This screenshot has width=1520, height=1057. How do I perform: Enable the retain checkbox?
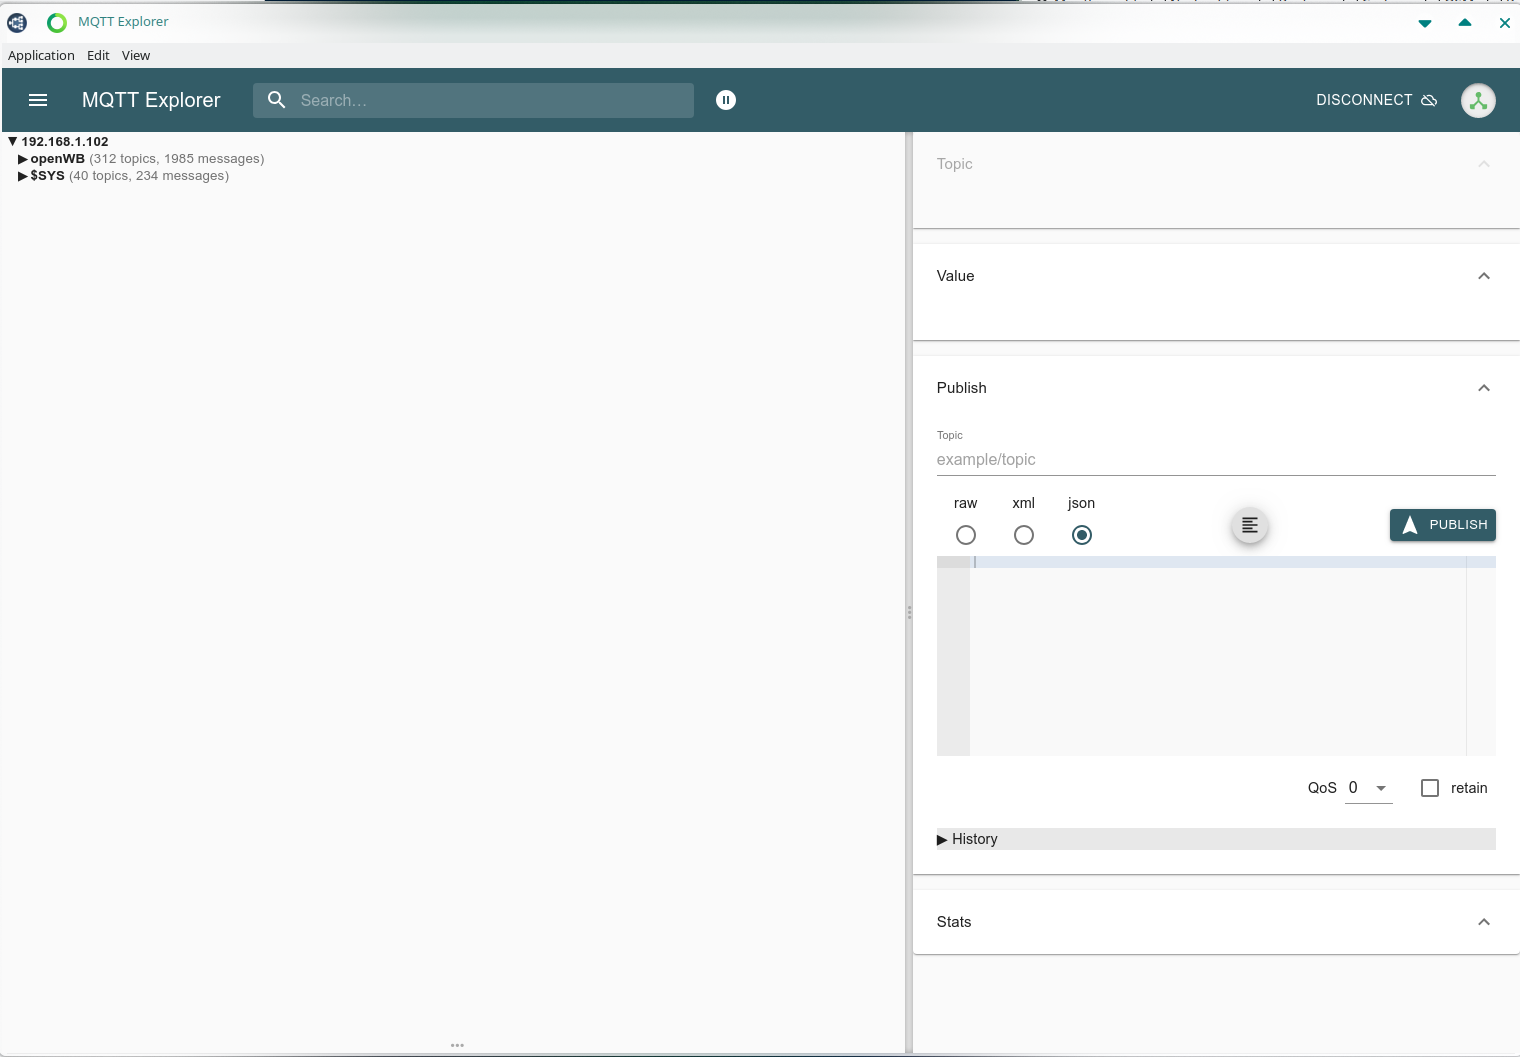coord(1430,788)
